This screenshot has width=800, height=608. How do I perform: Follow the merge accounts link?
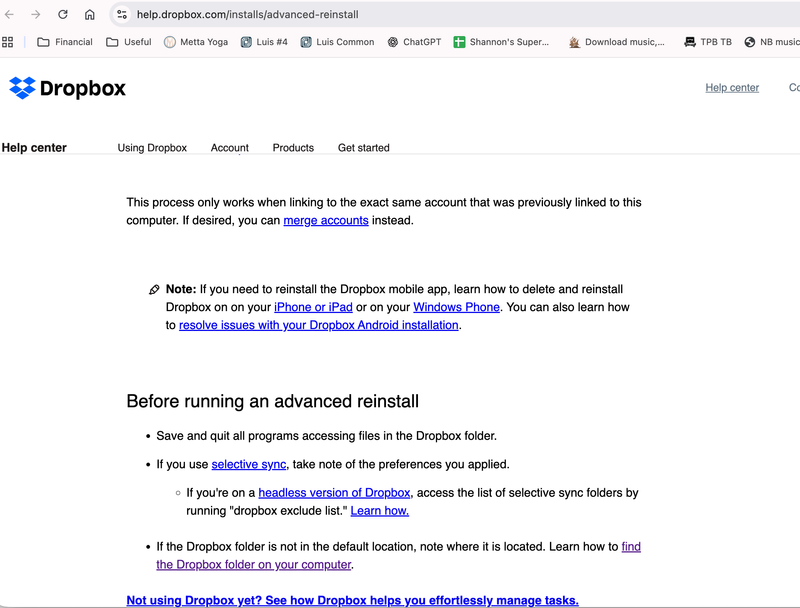tap(326, 220)
